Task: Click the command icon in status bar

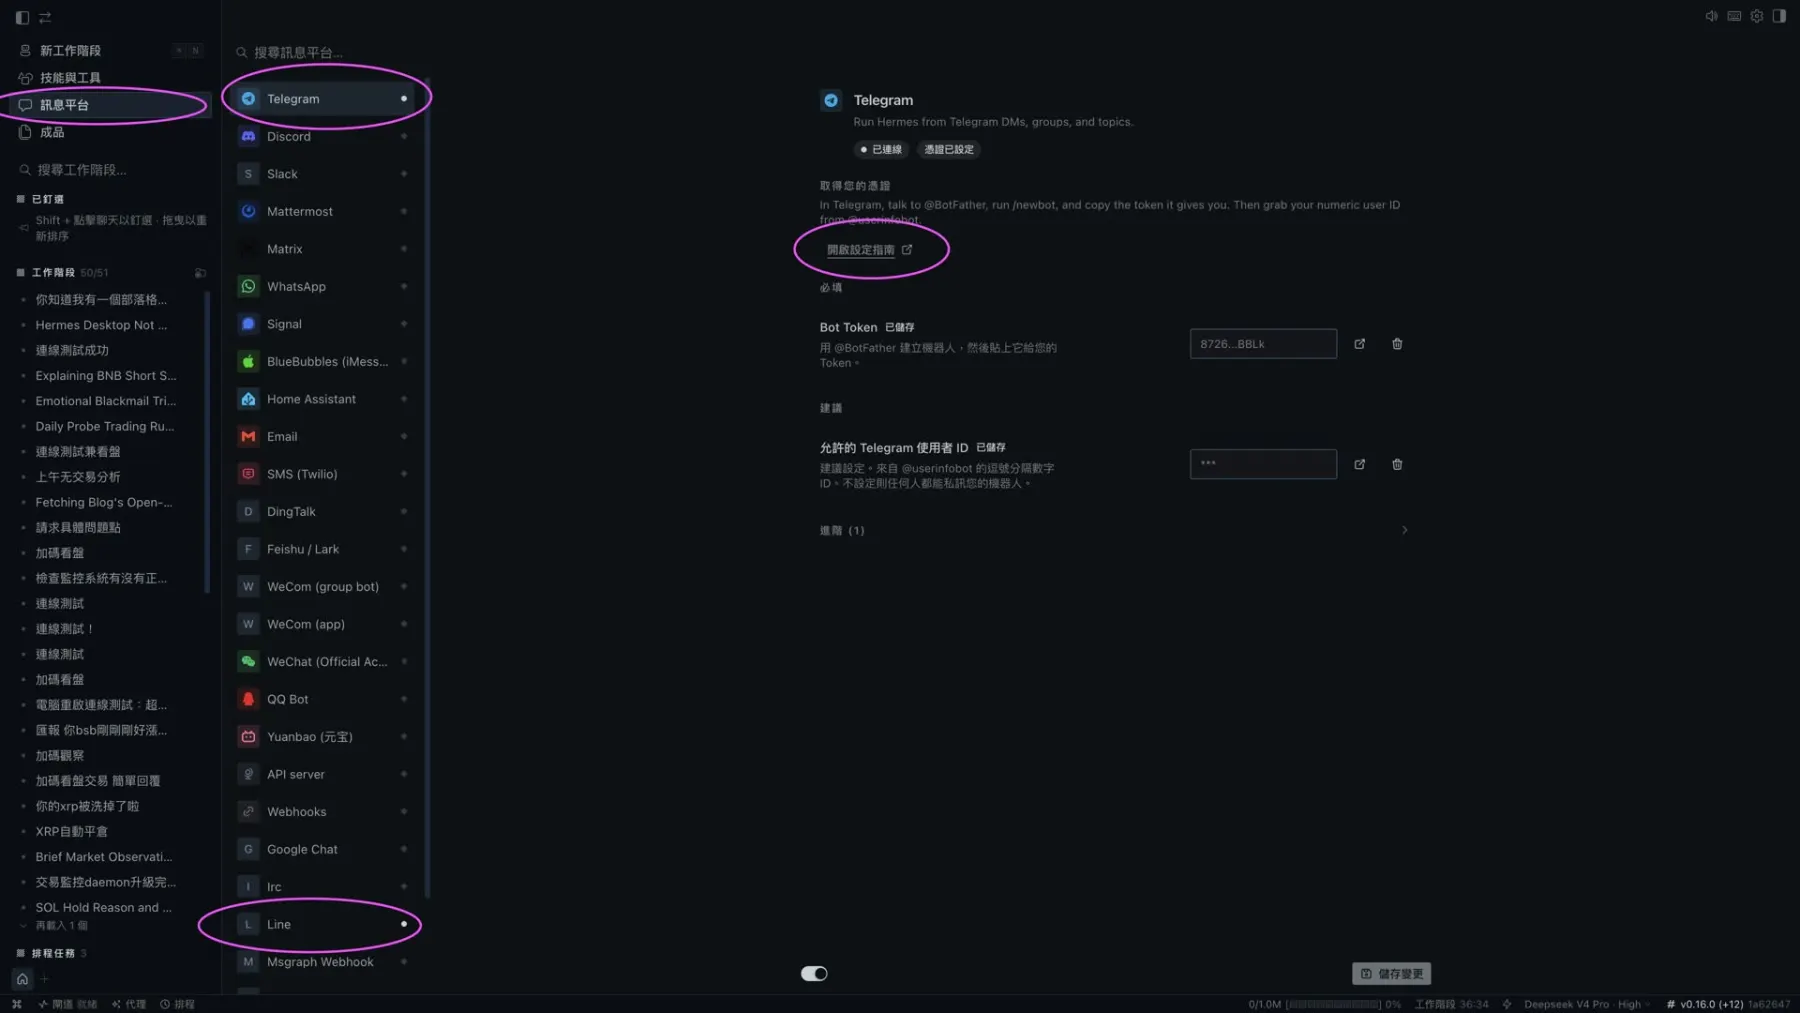Action: tap(16, 1004)
